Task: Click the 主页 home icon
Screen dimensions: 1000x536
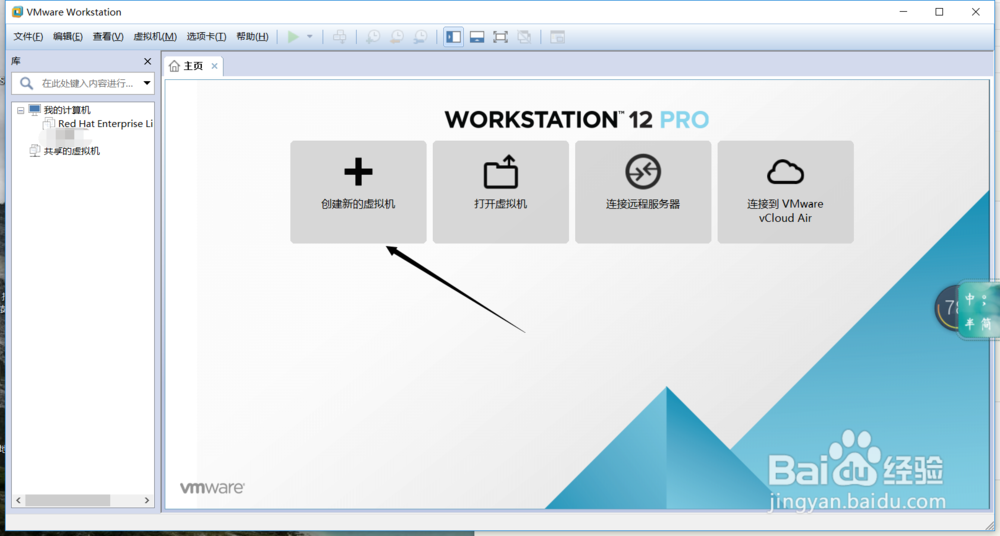Action: 174,66
